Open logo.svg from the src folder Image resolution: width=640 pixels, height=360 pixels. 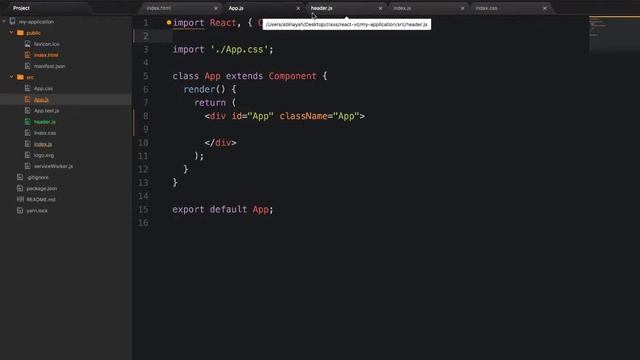point(44,155)
